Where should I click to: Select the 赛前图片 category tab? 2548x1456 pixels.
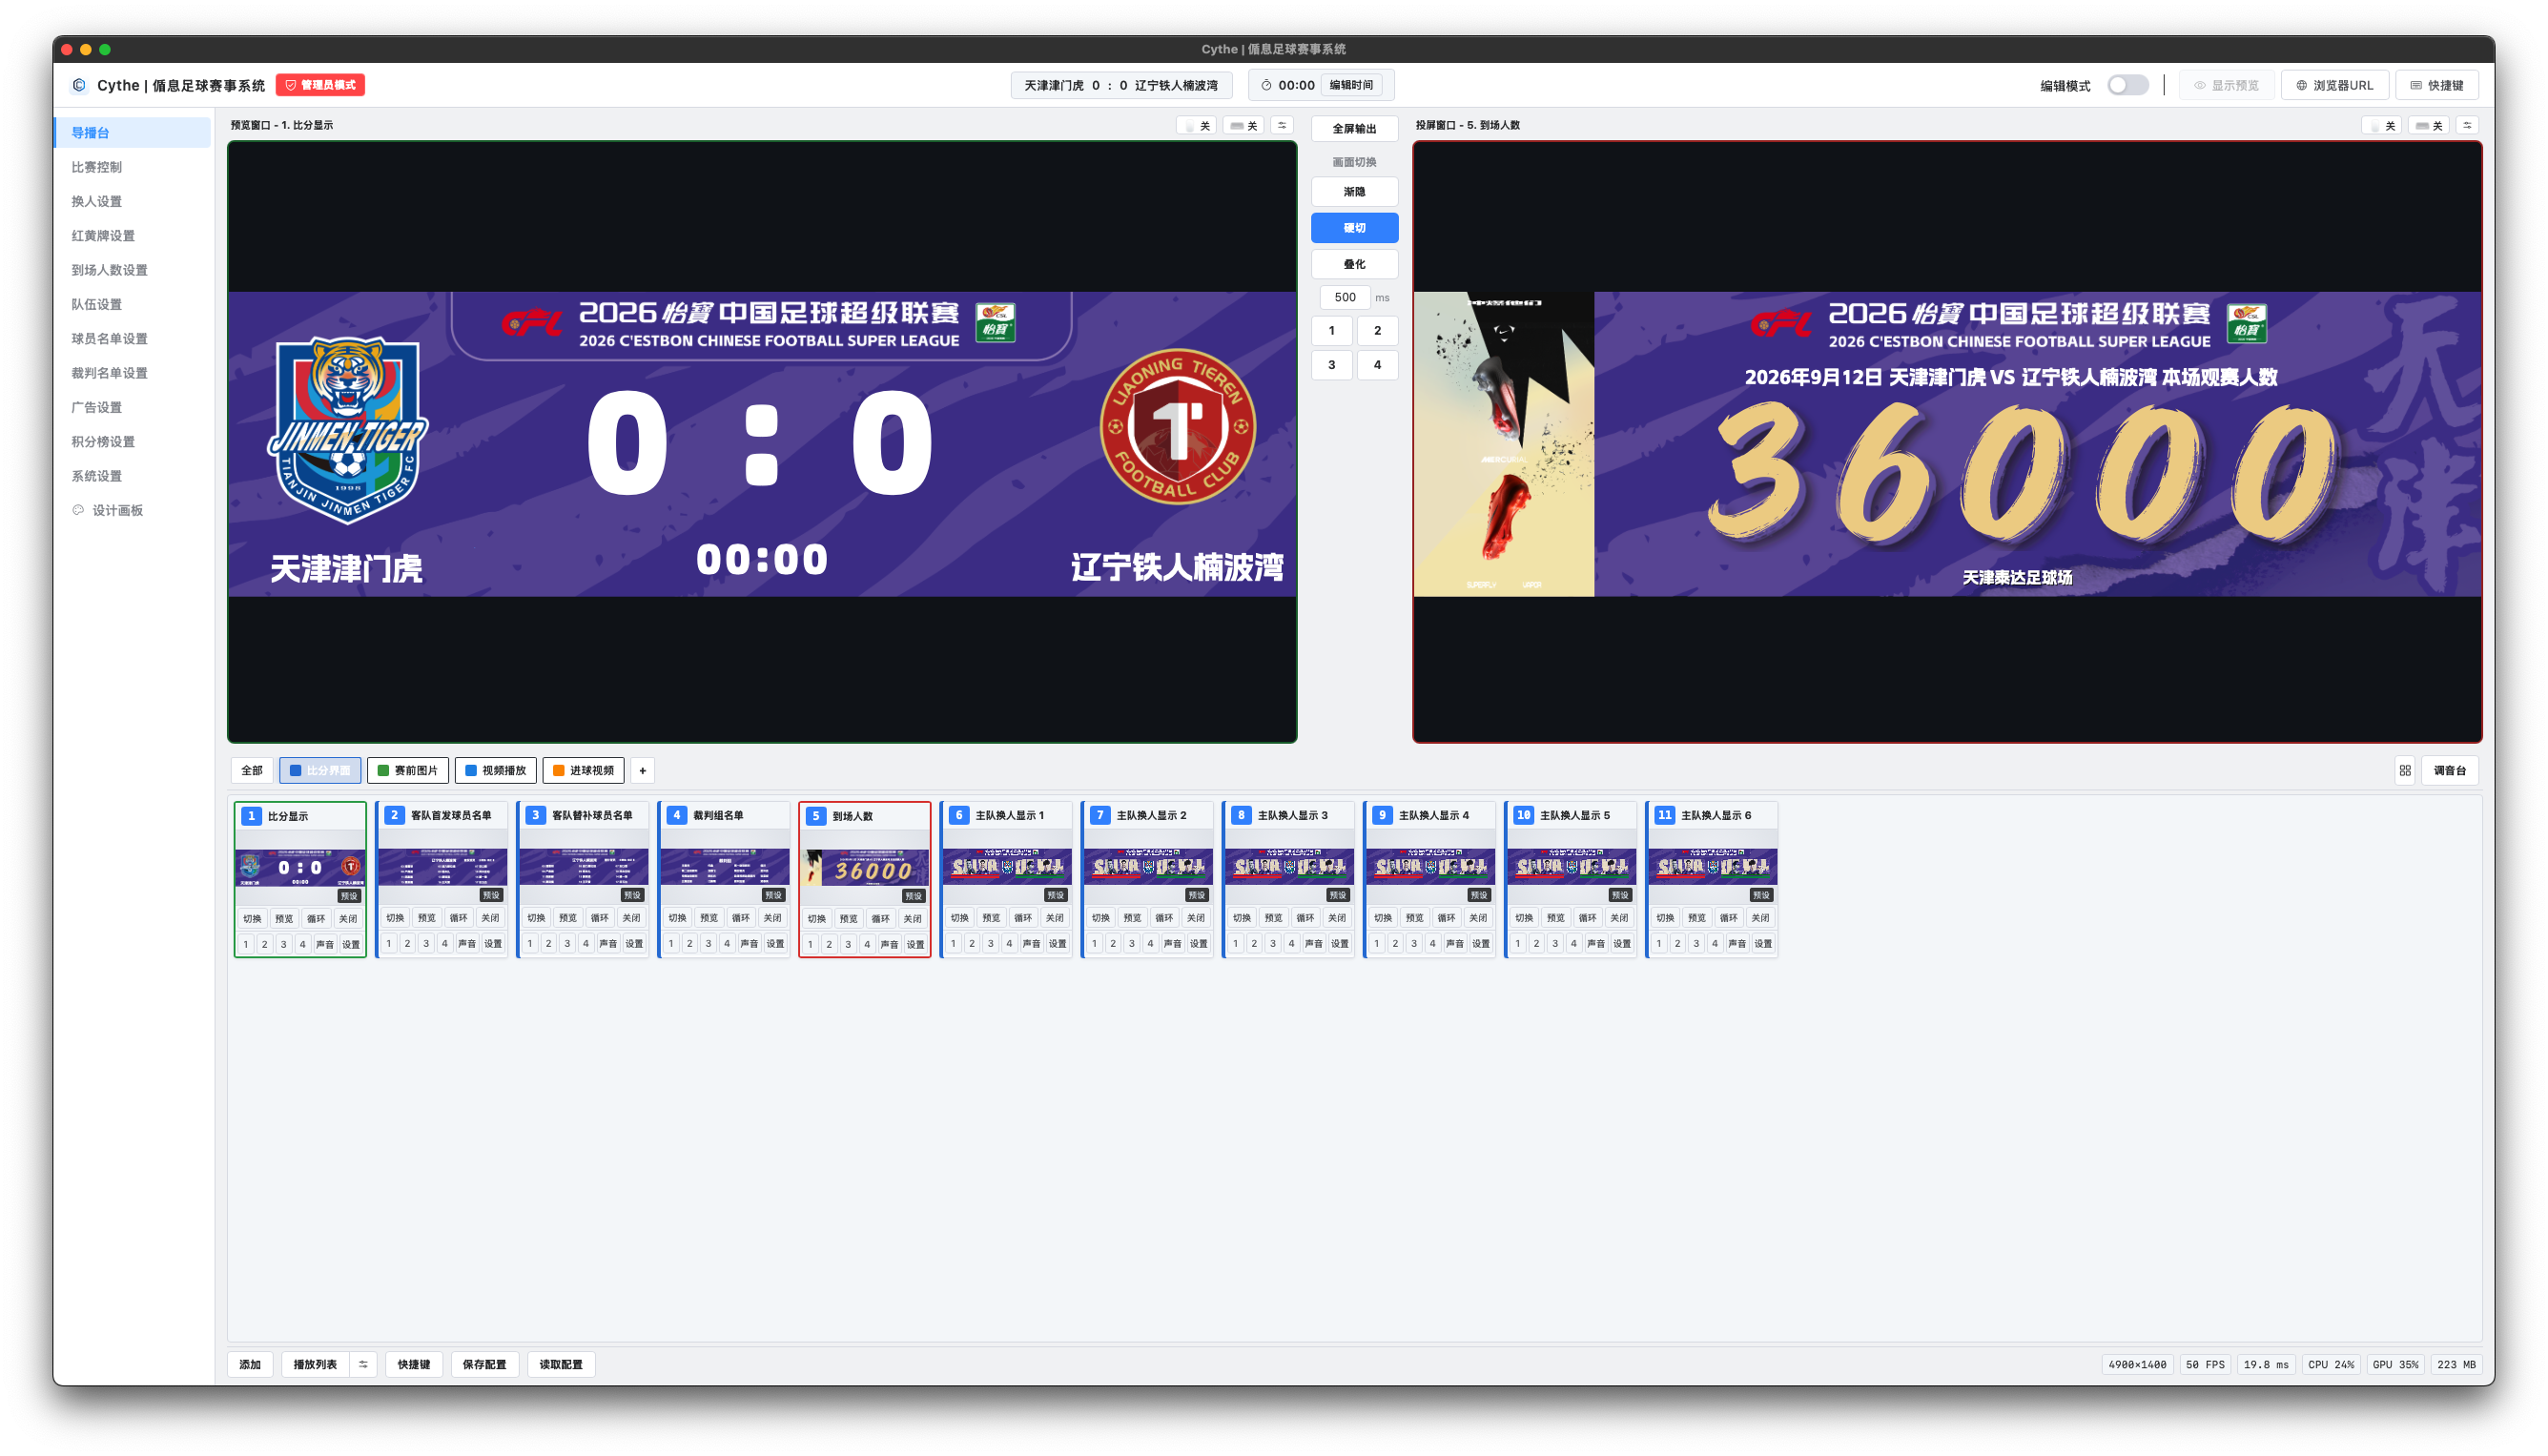point(407,770)
